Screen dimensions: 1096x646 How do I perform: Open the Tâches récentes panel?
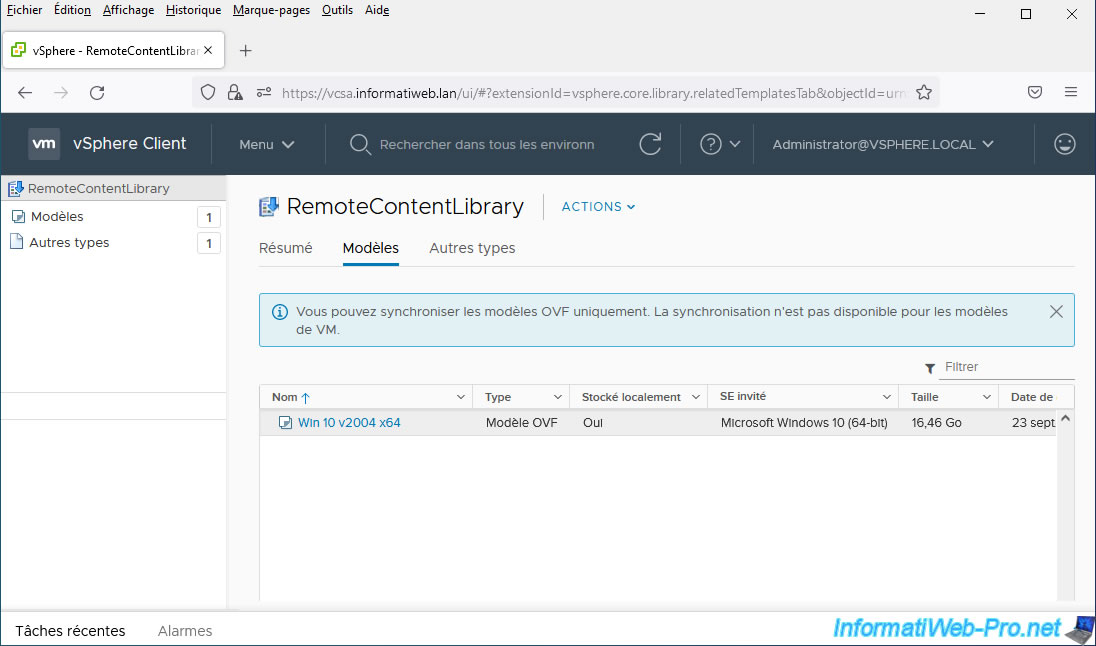[70, 631]
